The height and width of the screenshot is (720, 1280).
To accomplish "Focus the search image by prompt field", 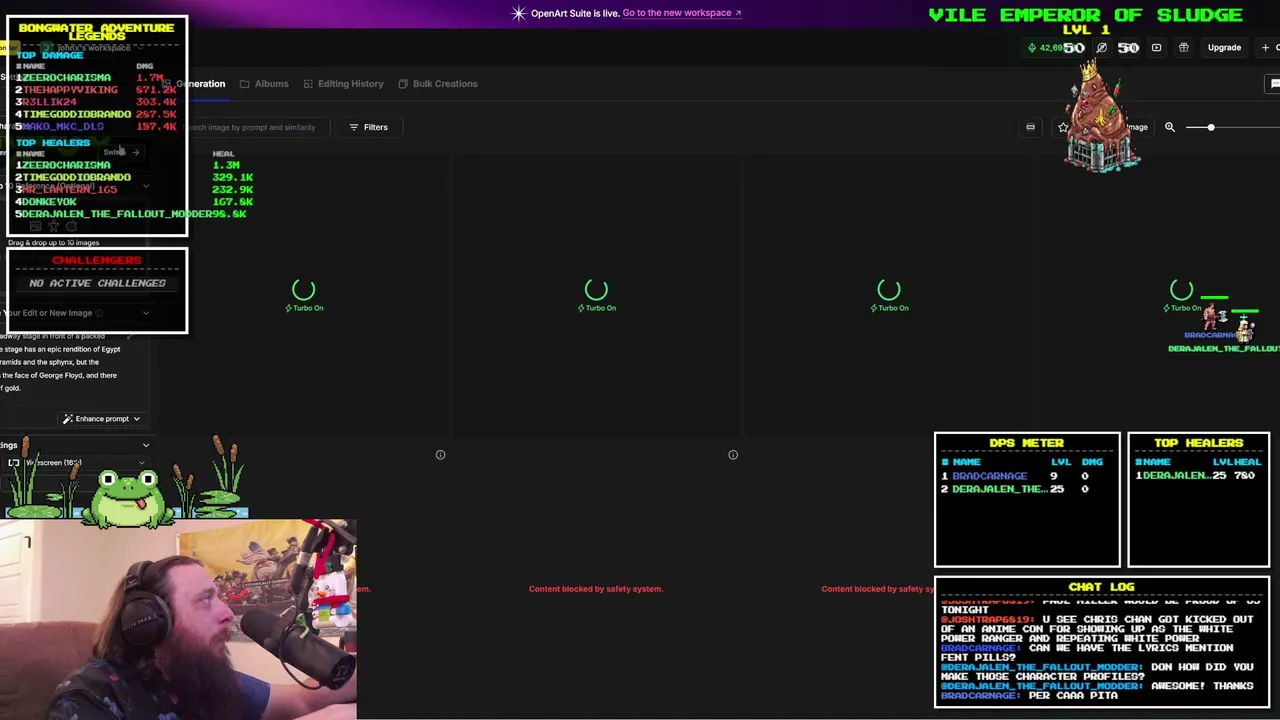I will point(252,127).
